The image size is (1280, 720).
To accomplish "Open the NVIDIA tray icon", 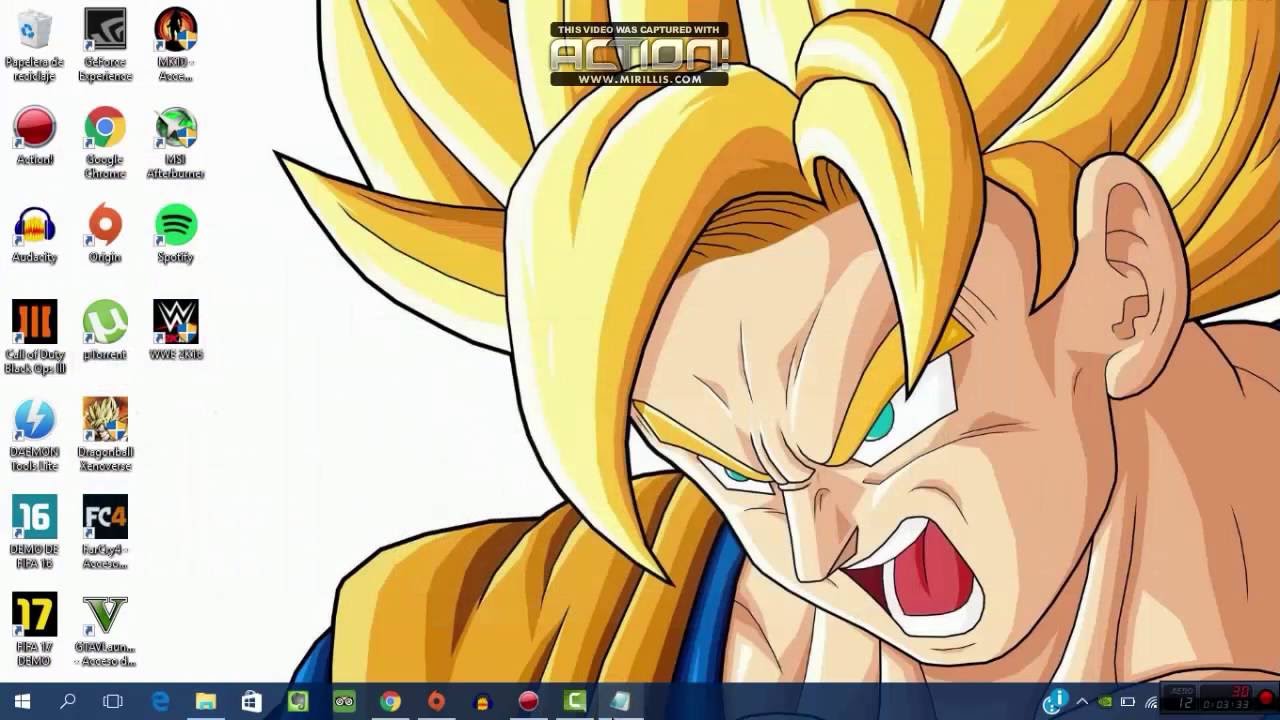I will point(1105,702).
